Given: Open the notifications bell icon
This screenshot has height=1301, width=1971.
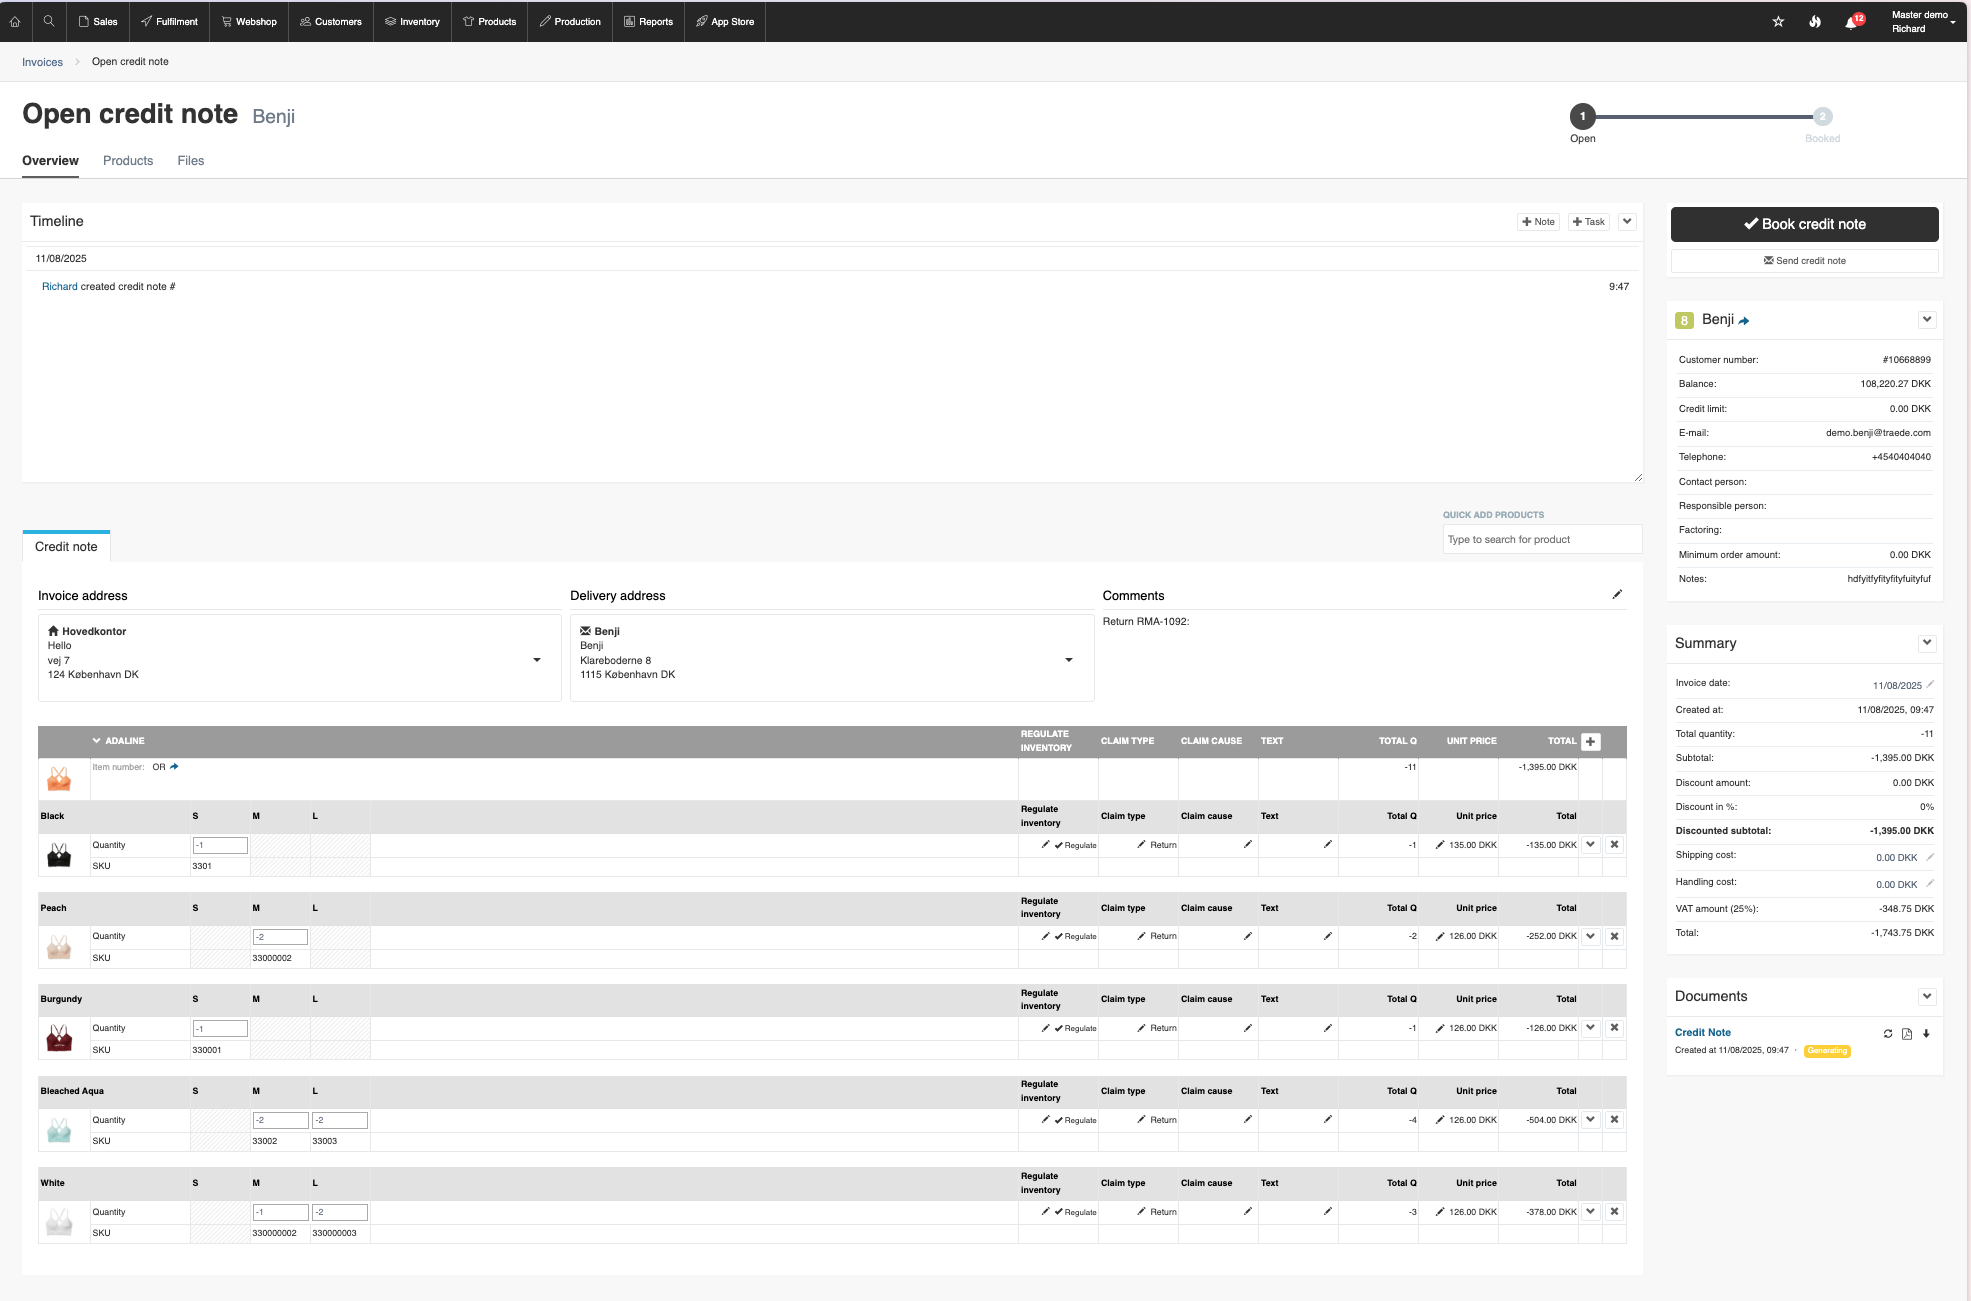Looking at the screenshot, I should click(x=1850, y=22).
